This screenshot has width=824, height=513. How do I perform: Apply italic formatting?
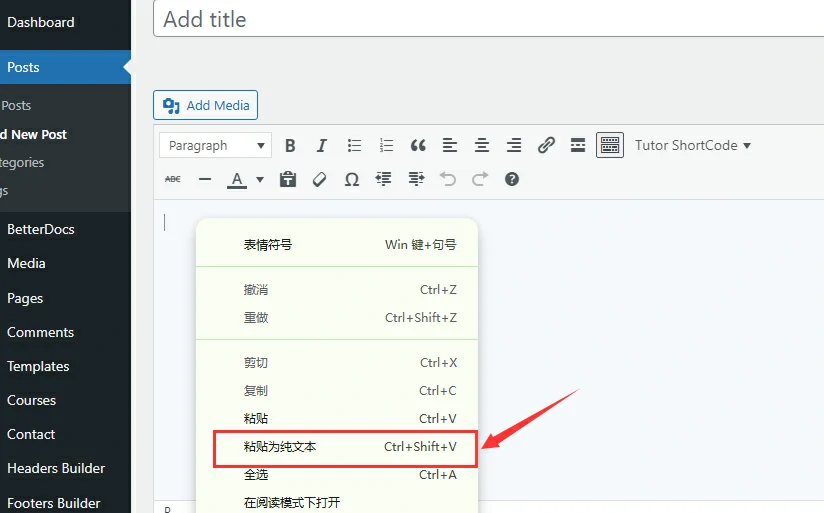coord(322,146)
